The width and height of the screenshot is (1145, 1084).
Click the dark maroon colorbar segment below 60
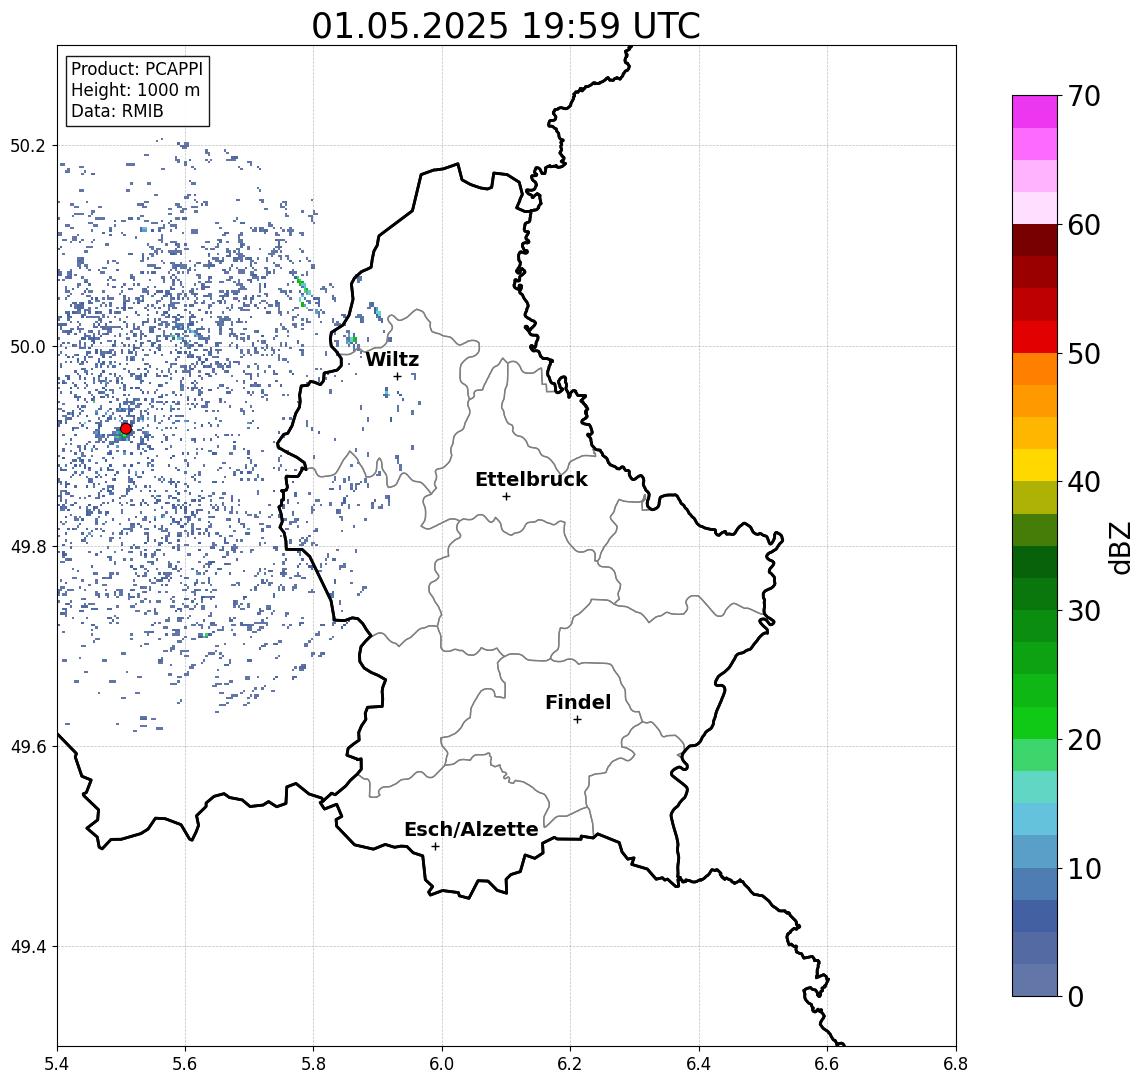click(1035, 240)
